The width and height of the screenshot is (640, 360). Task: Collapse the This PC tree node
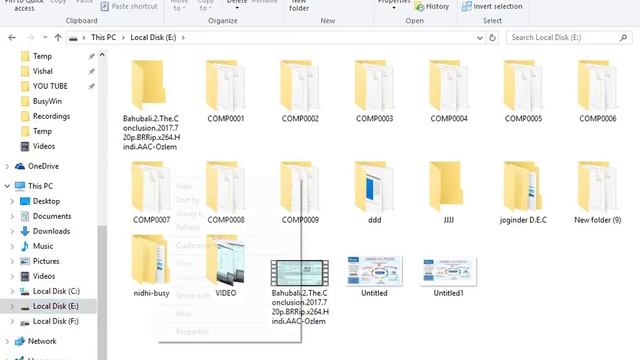pyautogui.click(x=7, y=186)
